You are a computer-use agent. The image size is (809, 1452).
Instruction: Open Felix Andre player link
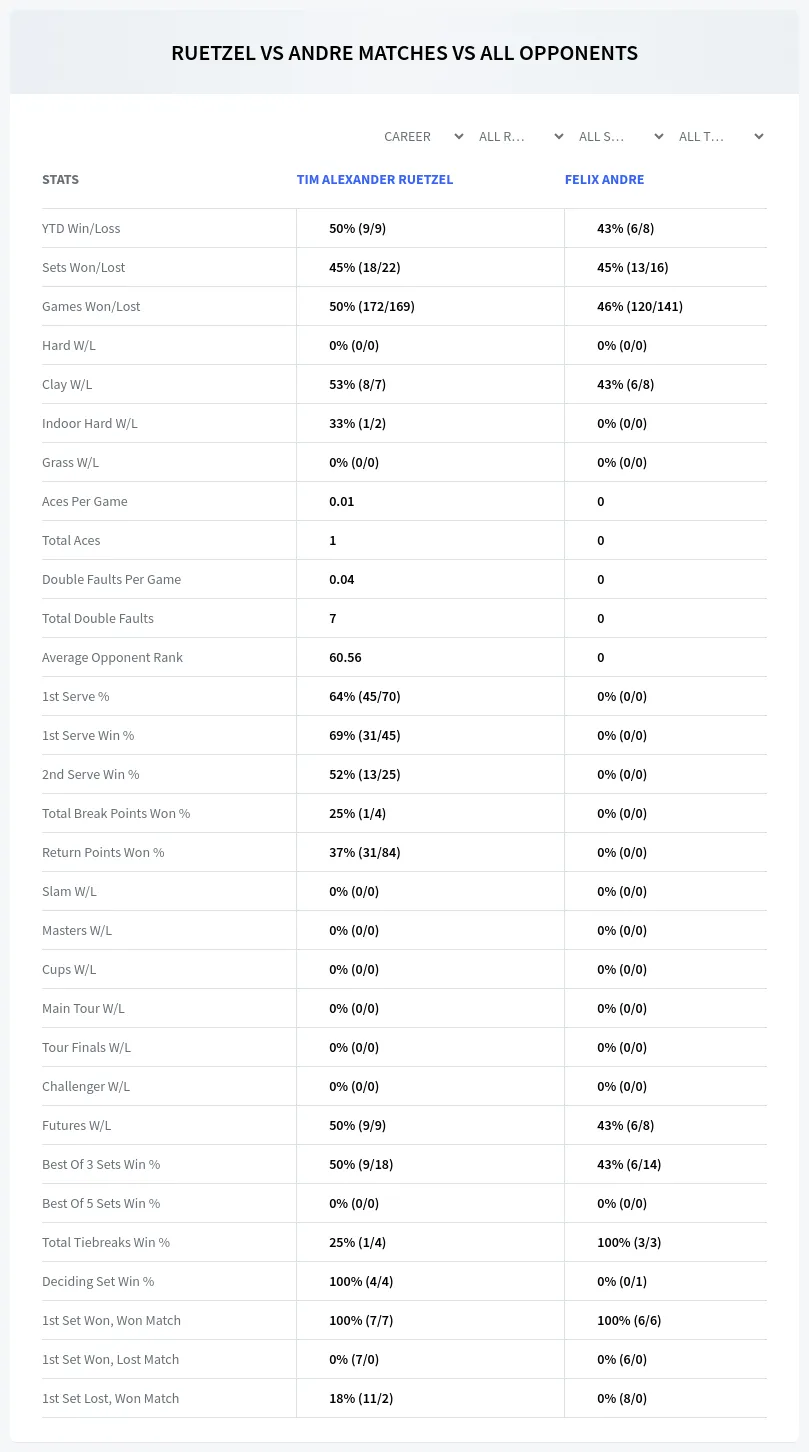tap(604, 180)
